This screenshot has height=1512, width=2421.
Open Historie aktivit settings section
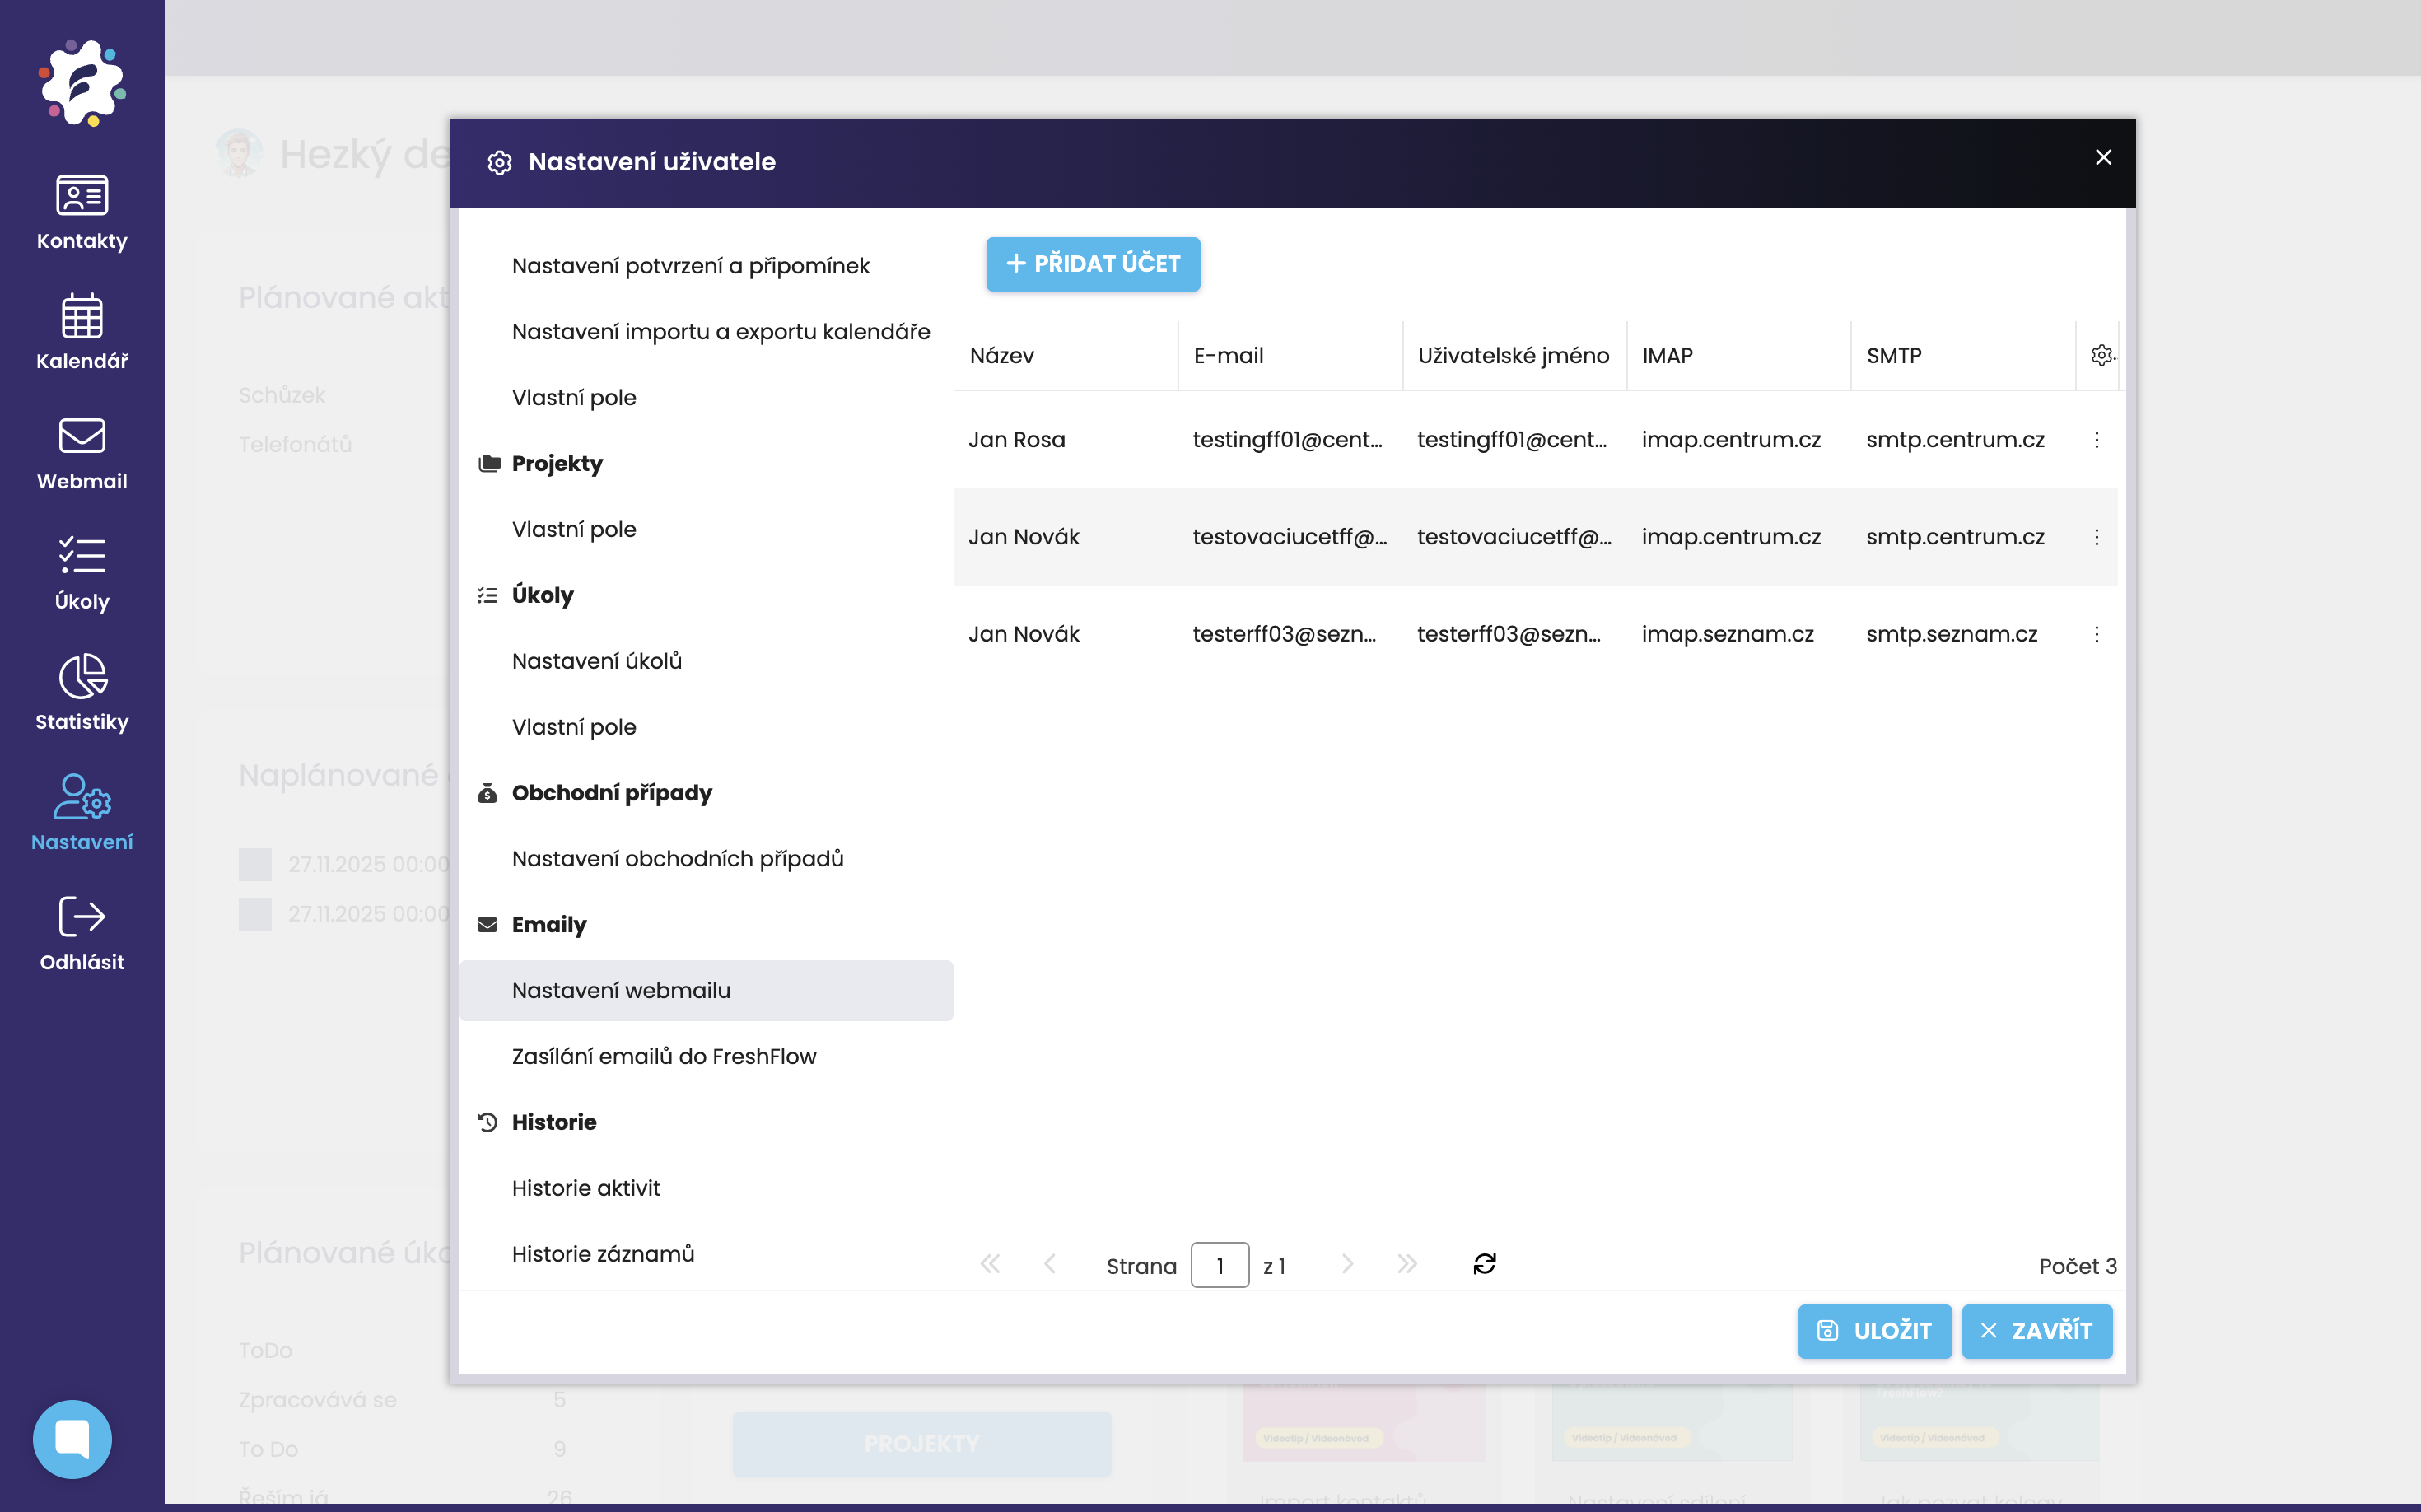pos(585,1188)
